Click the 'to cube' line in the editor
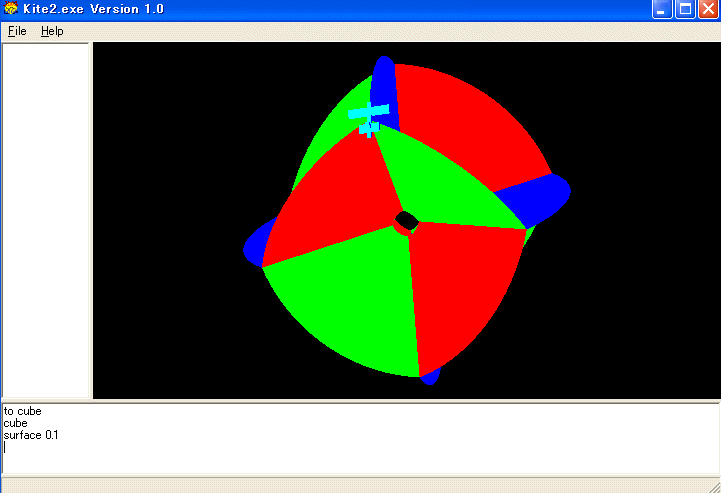The image size is (721, 493). (x=23, y=411)
